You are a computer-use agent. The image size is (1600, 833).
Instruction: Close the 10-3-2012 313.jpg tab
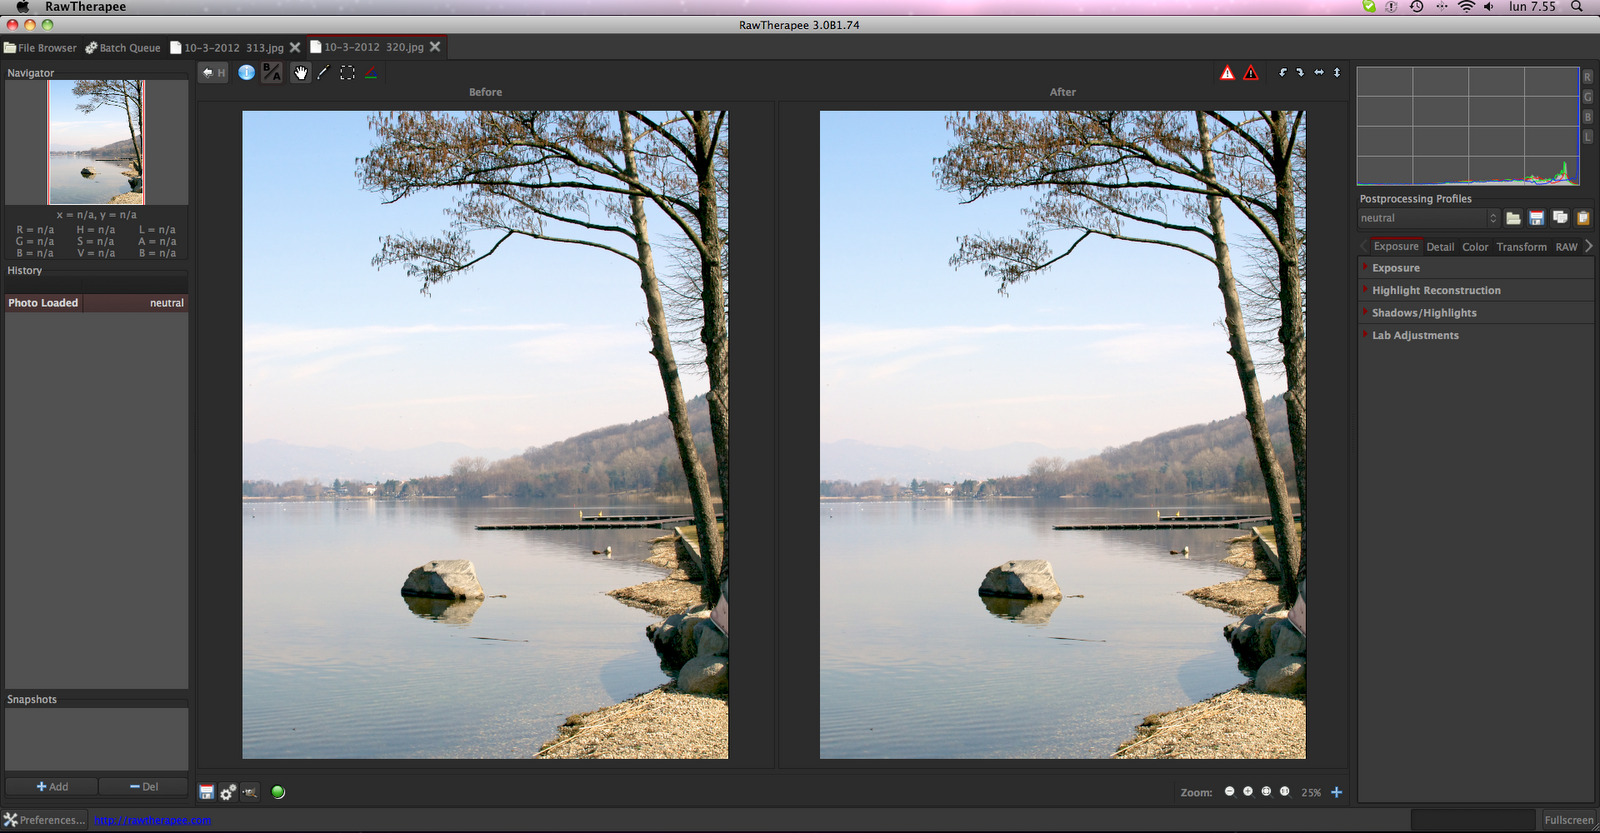tap(295, 47)
